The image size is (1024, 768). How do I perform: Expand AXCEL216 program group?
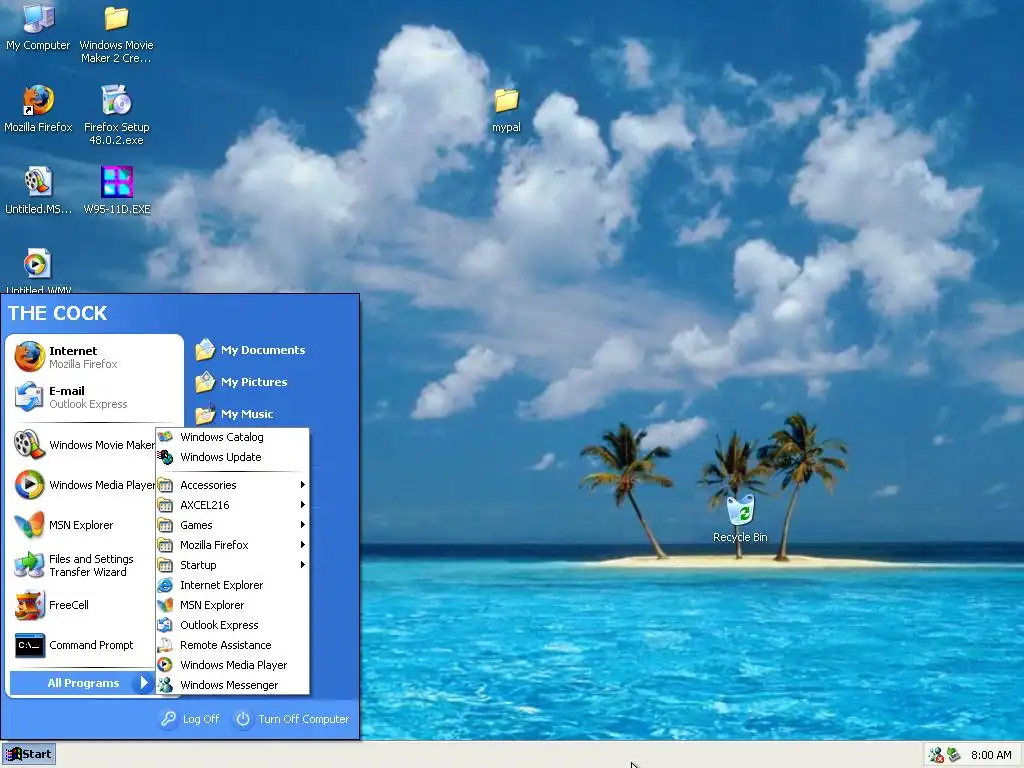pyautogui.click(x=232, y=505)
